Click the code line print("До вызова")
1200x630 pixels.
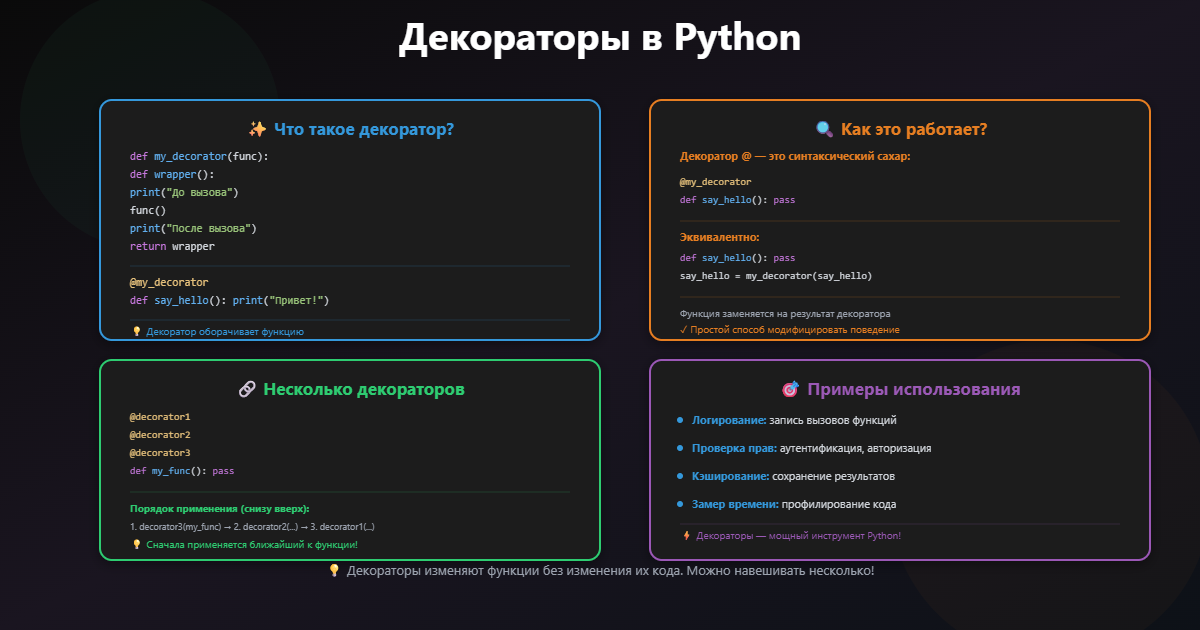tap(184, 192)
